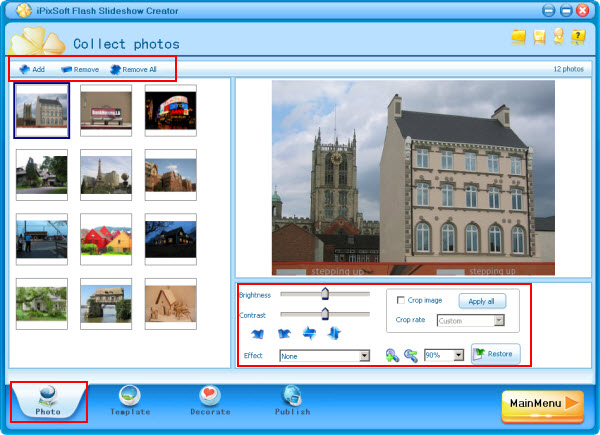Expand the 90% zoom level dropdown
600x435 pixels.
pos(458,355)
